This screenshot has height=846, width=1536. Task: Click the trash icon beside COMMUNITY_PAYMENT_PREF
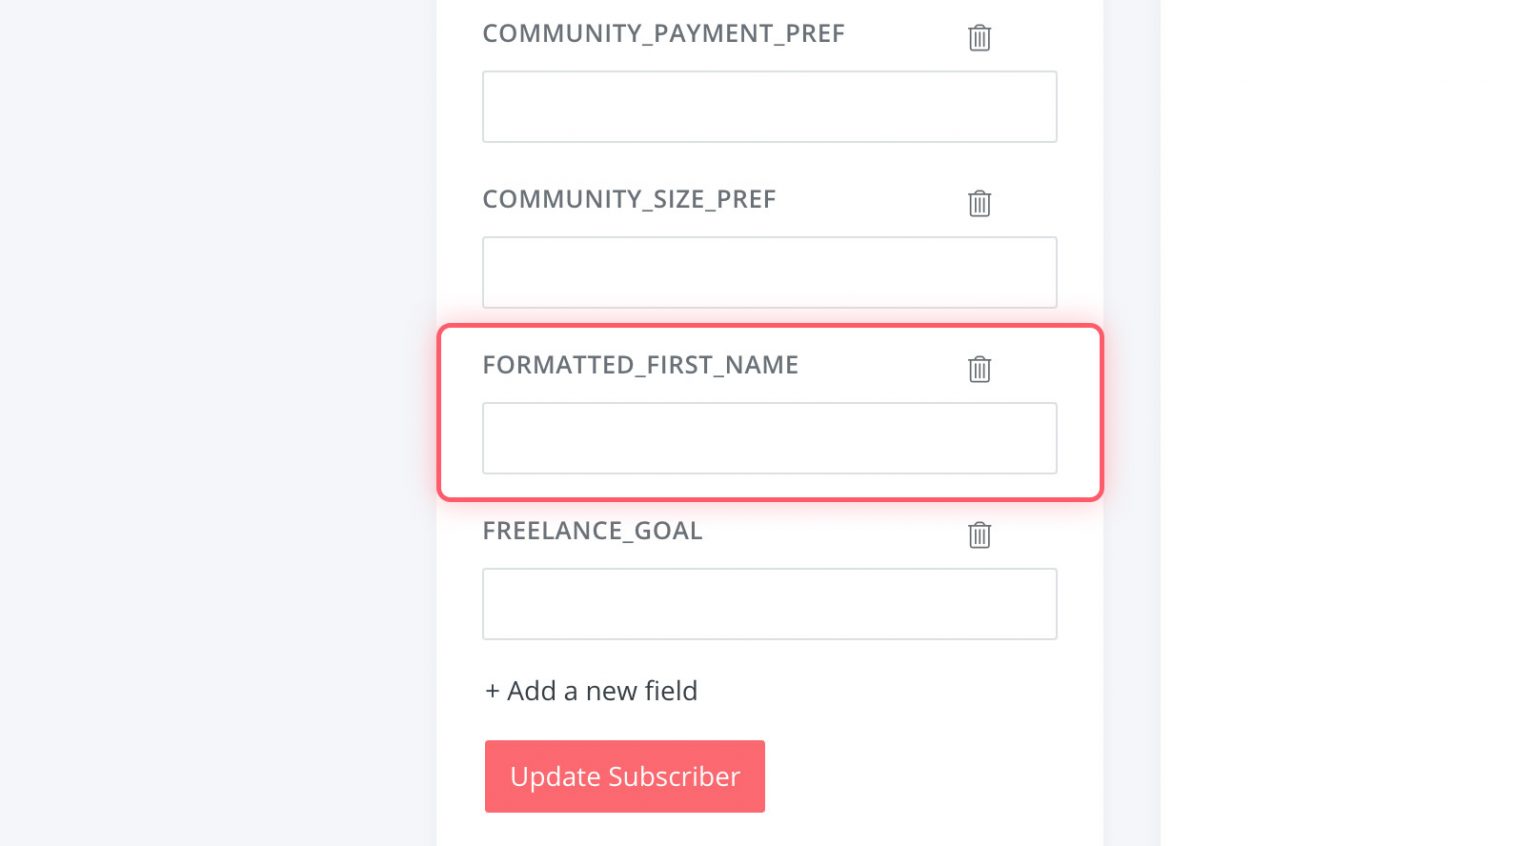[x=979, y=38]
